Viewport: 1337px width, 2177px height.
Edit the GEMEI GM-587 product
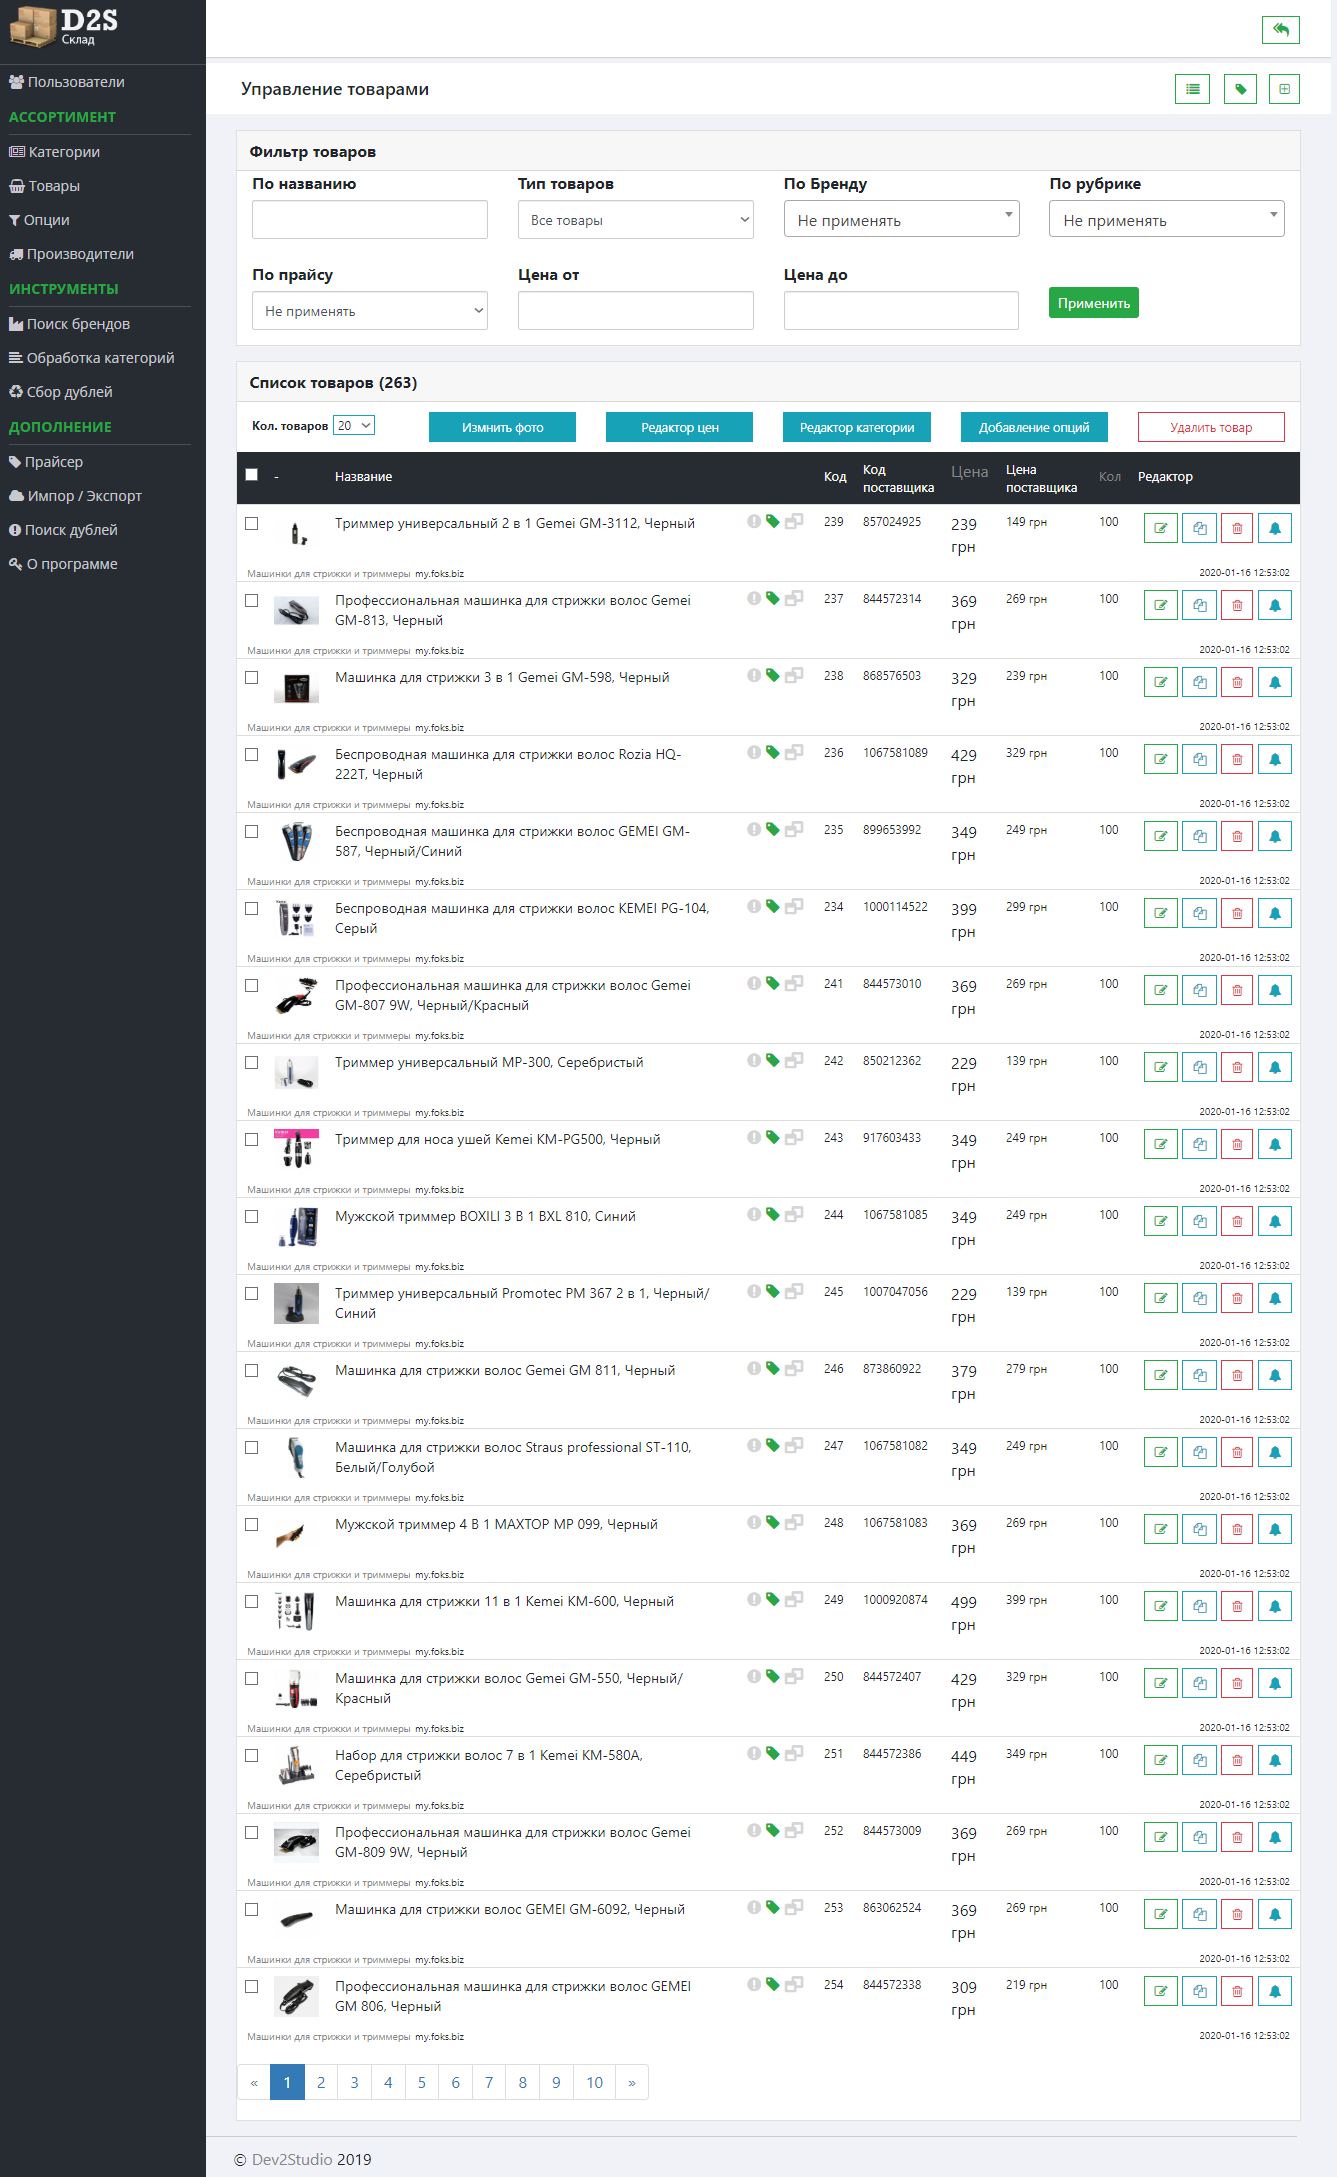pos(1160,837)
